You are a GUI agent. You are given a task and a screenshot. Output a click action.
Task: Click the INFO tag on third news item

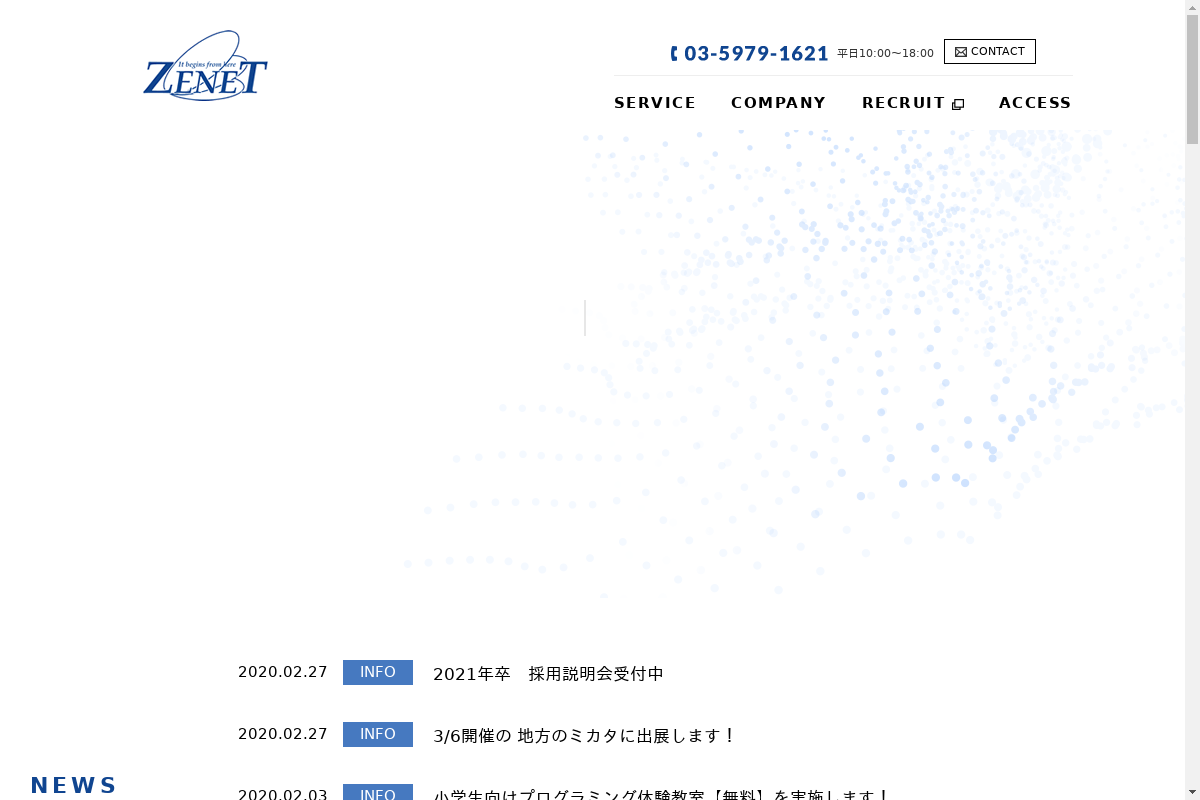tap(378, 792)
